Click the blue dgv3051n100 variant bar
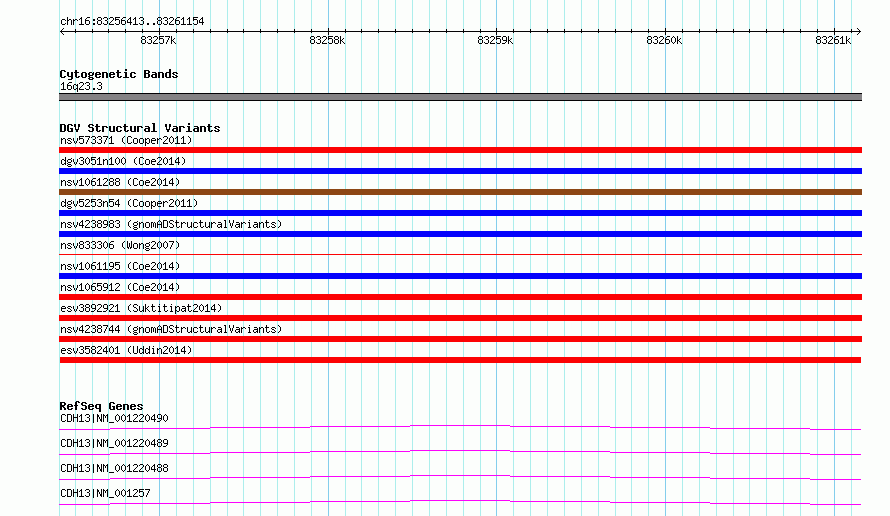 (x=460, y=171)
